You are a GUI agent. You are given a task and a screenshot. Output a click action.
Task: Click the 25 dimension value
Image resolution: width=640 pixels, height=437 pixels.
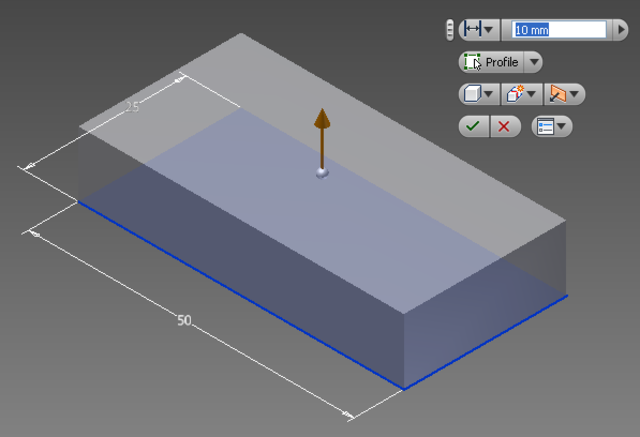pyautogui.click(x=132, y=107)
